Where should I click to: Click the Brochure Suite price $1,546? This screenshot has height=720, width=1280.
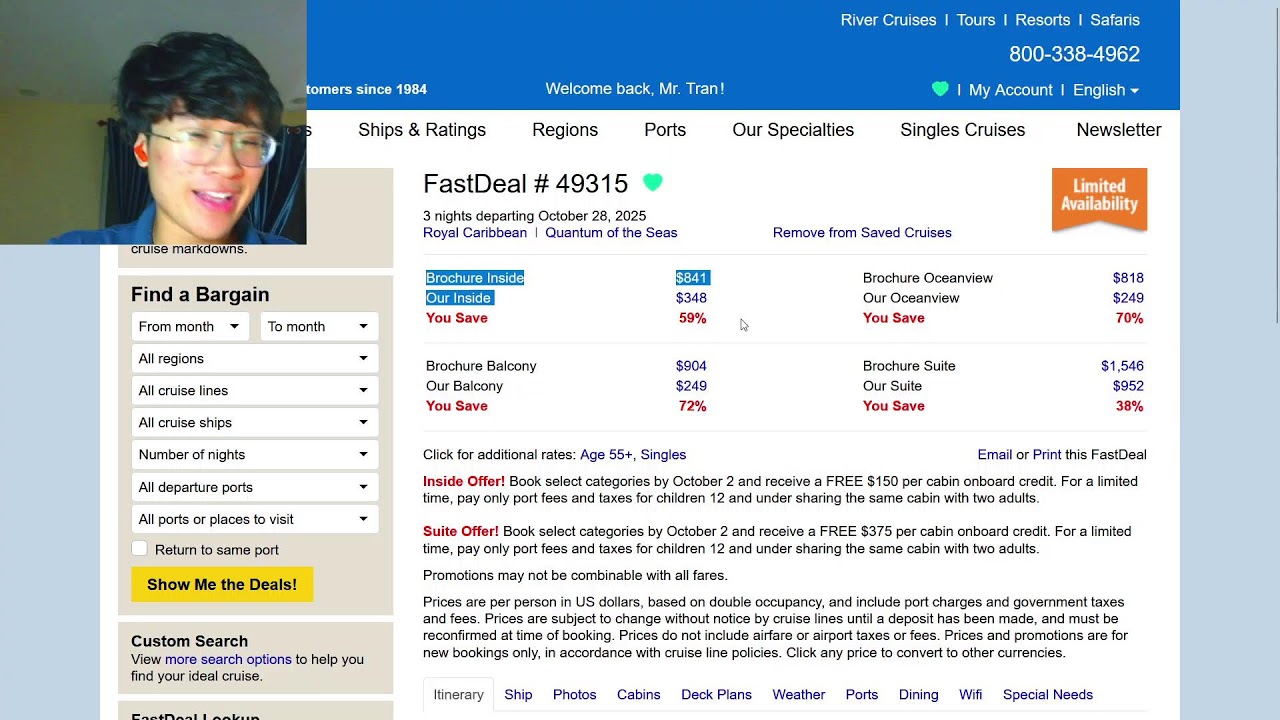point(1122,366)
